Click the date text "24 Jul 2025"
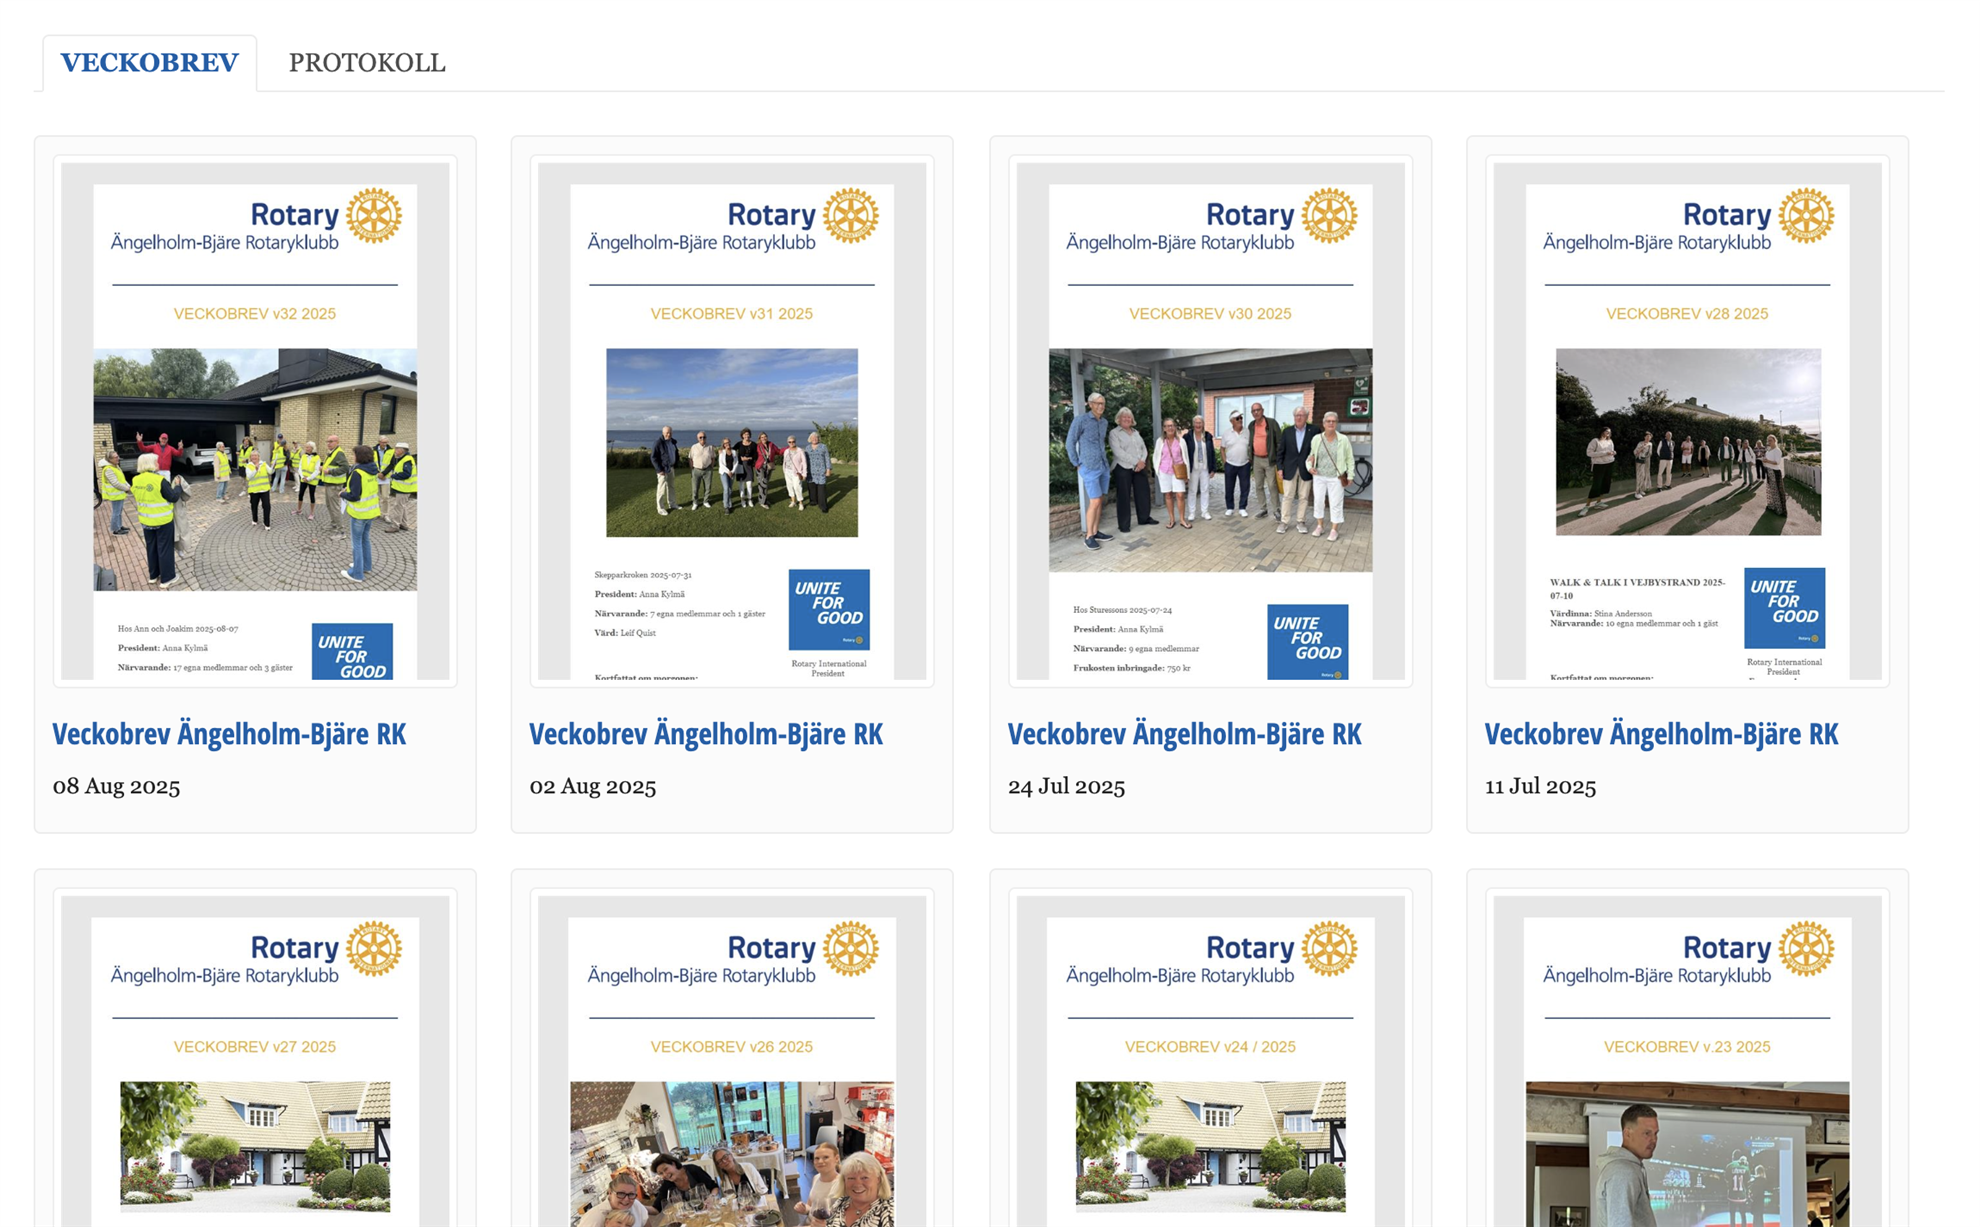The width and height of the screenshot is (1980, 1227). pos(1066,786)
